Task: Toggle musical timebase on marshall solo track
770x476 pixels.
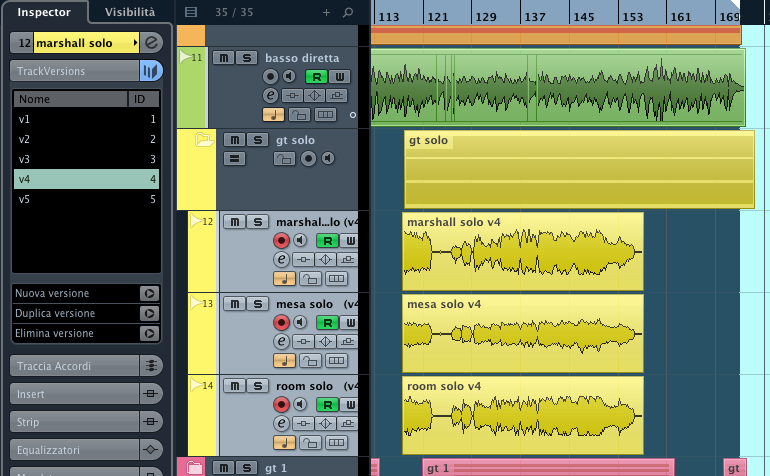Action: pyautogui.click(x=284, y=279)
